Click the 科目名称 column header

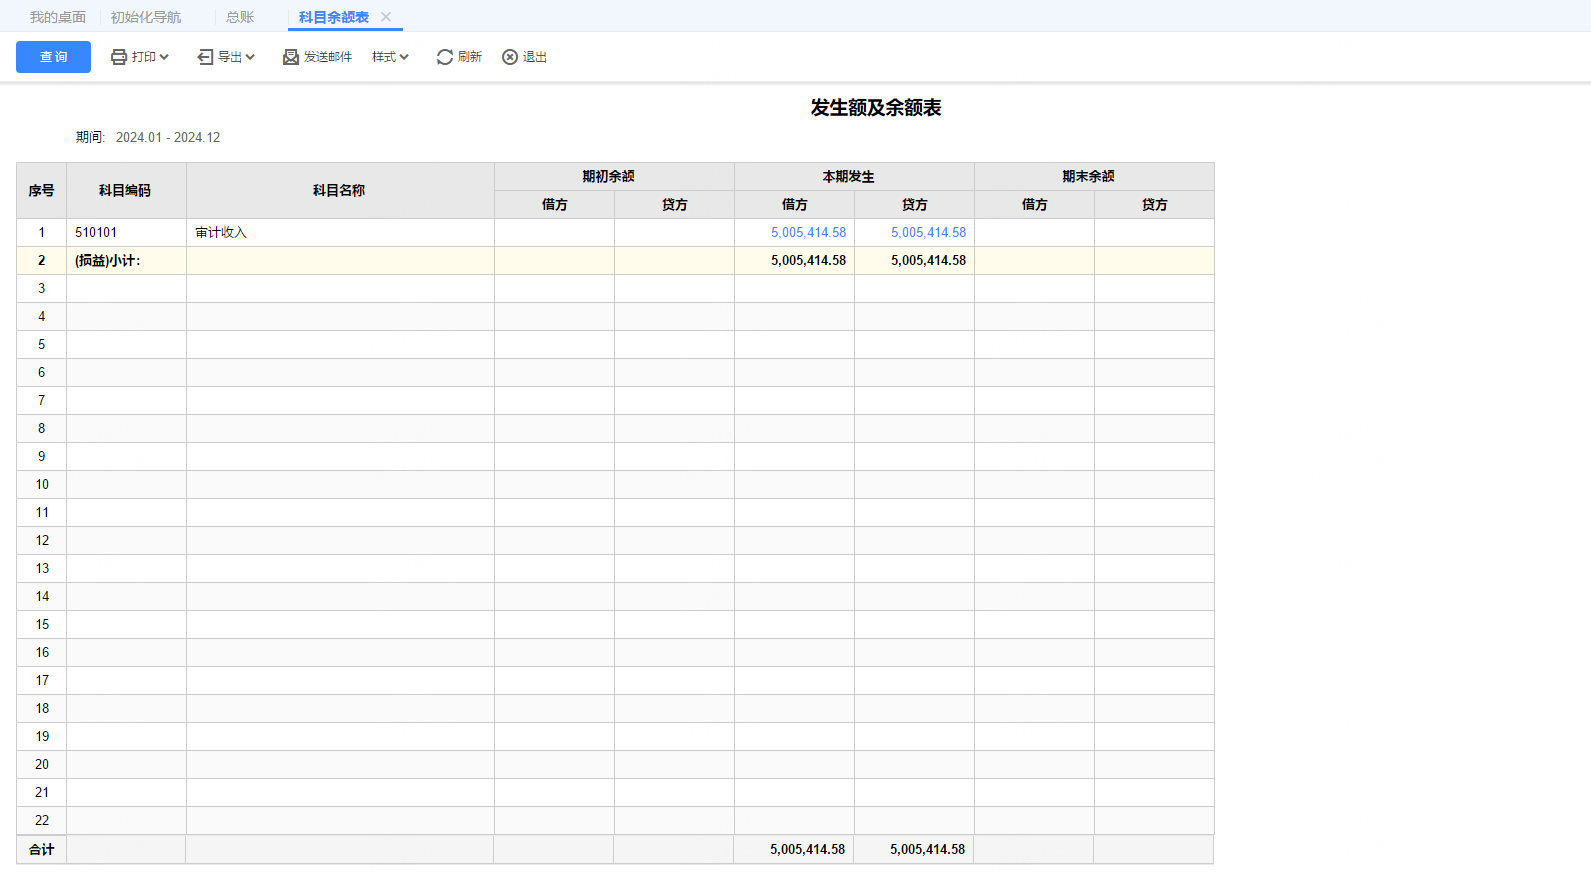coord(339,190)
